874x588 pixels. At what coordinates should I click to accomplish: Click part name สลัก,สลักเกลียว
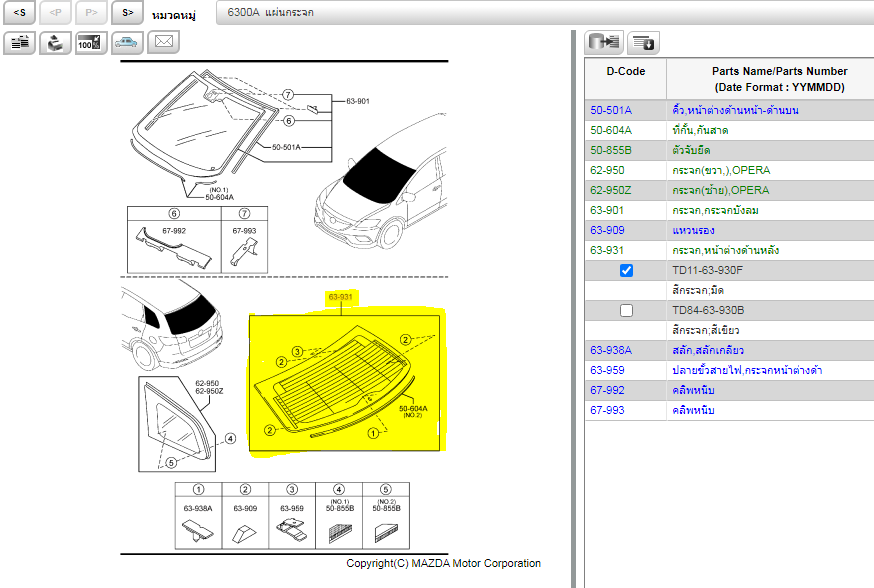pos(708,351)
